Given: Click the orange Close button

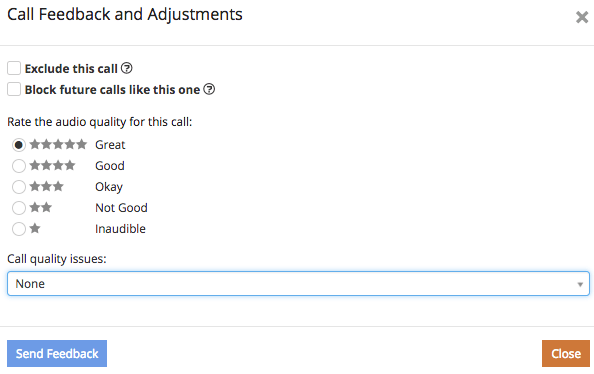Looking at the screenshot, I should pos(566,354).
